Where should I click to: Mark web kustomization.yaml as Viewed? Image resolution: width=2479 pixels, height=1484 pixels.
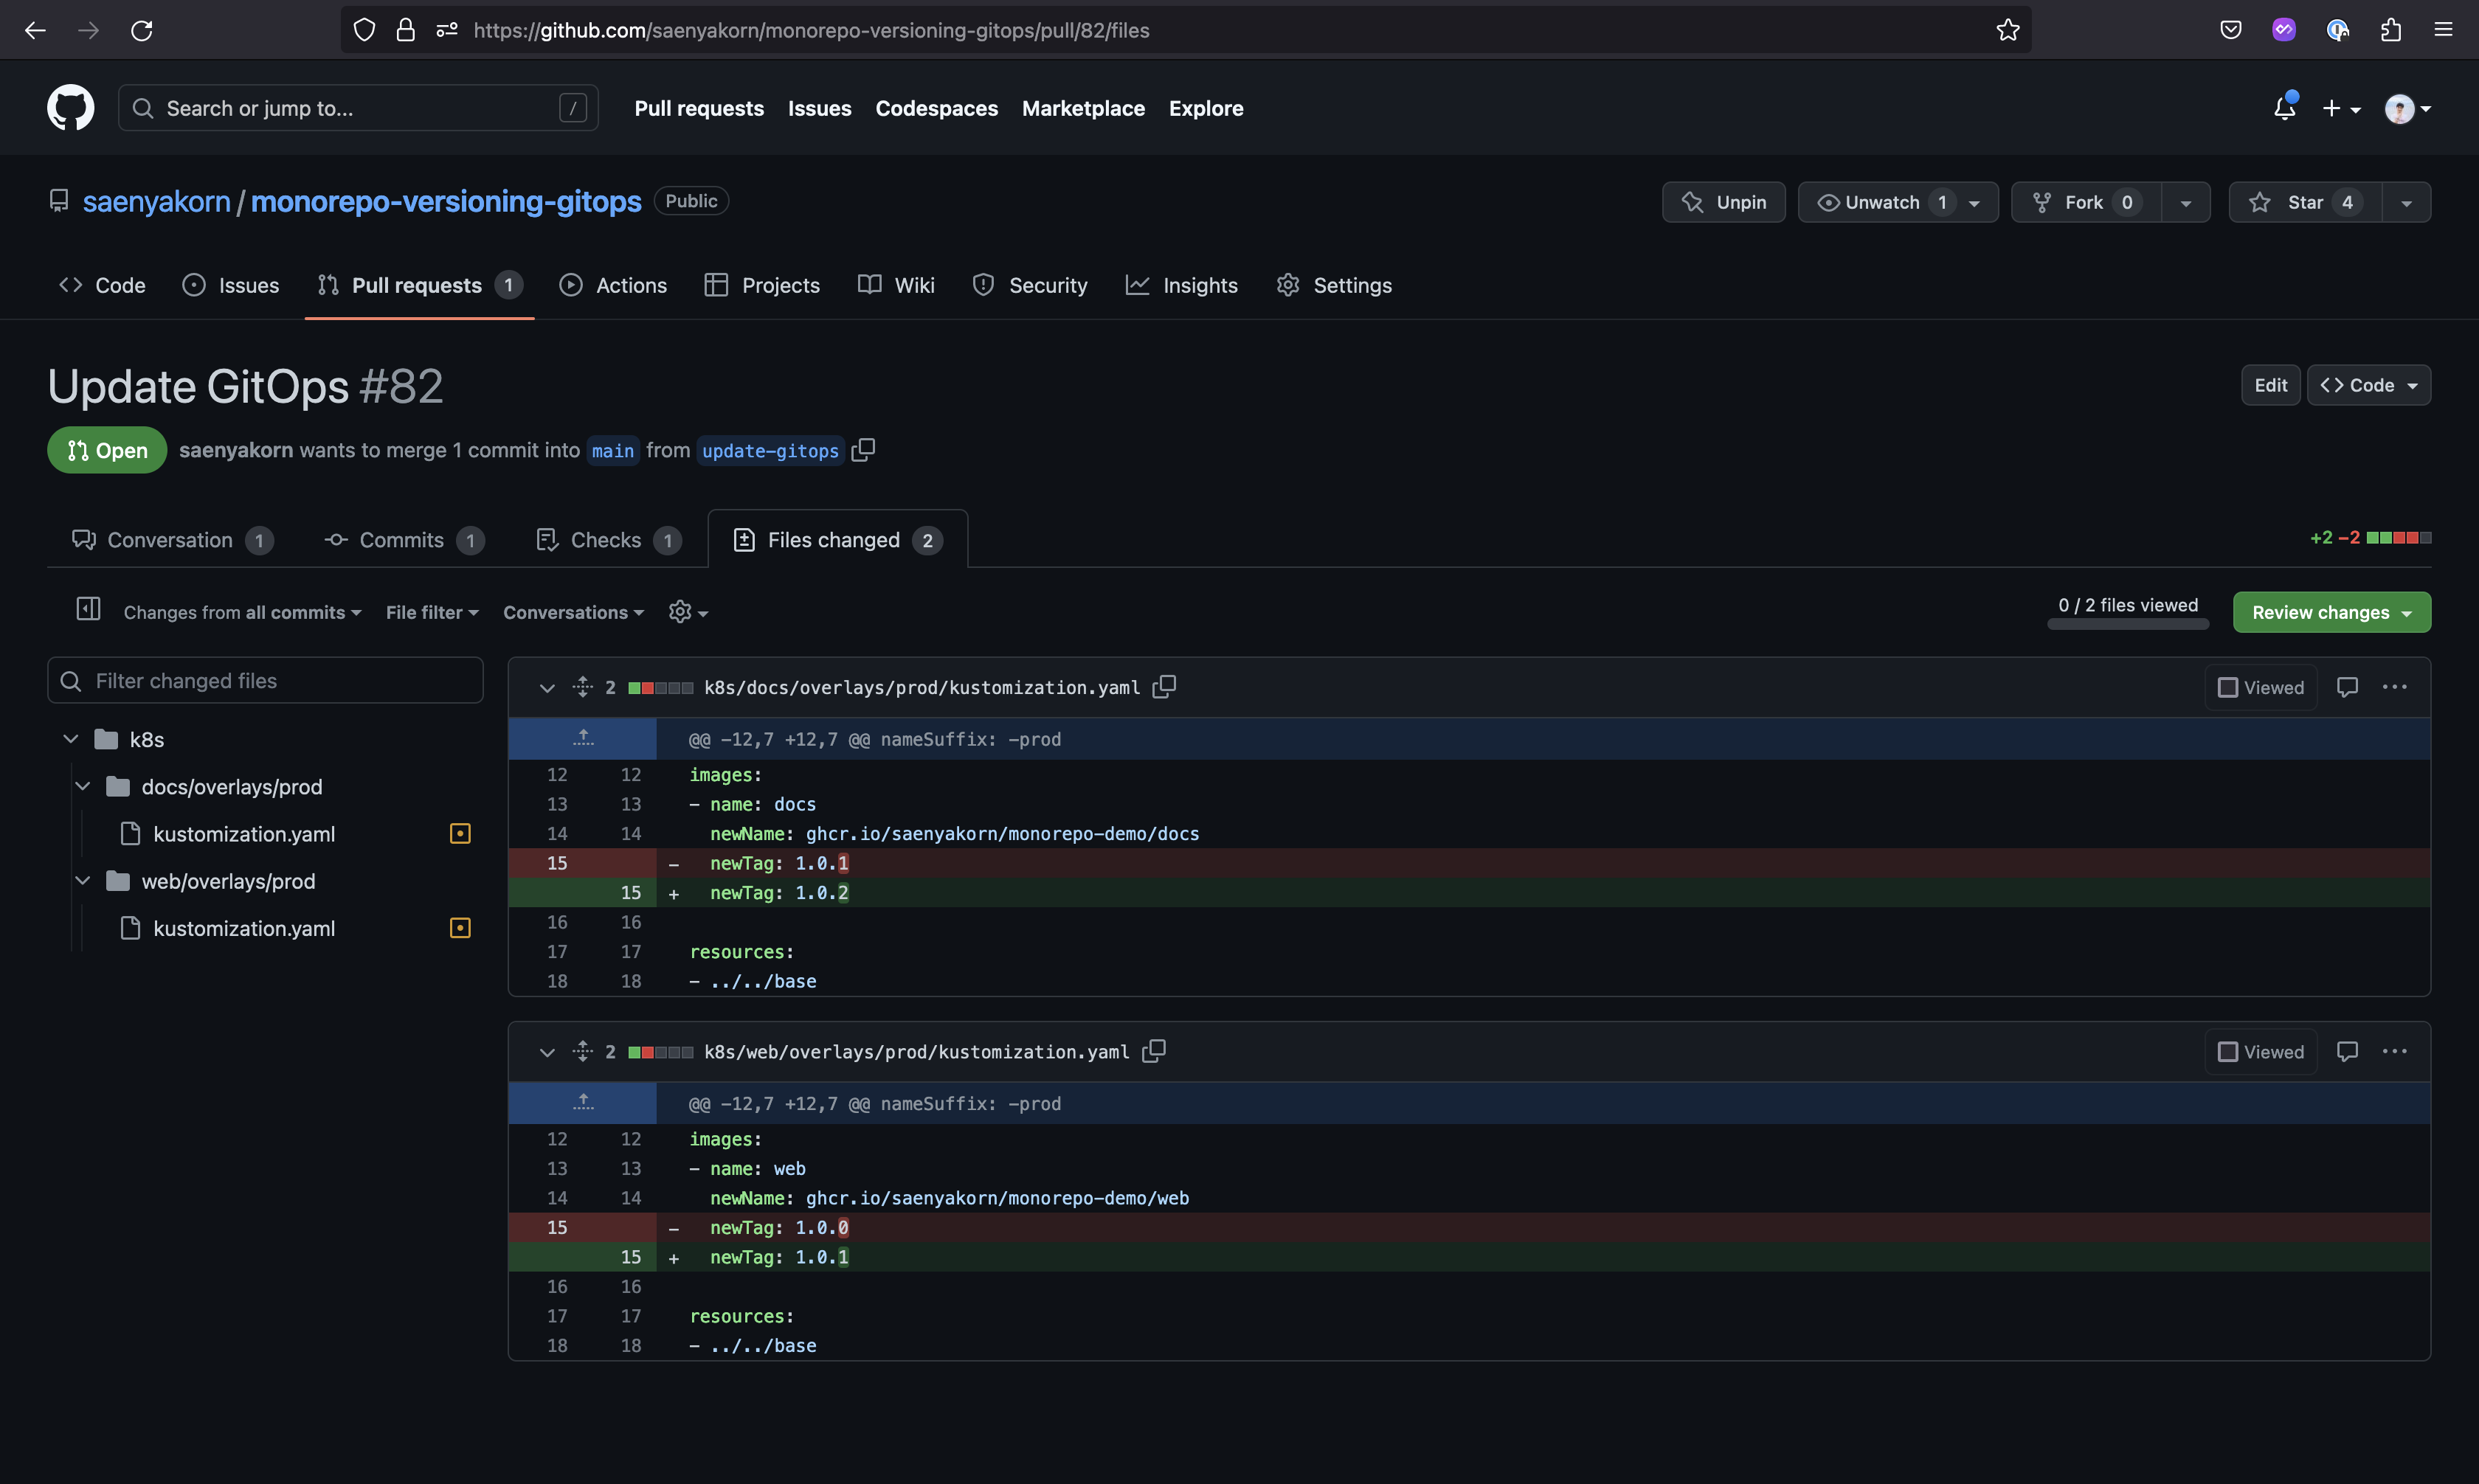(x=2260, y=1052)
